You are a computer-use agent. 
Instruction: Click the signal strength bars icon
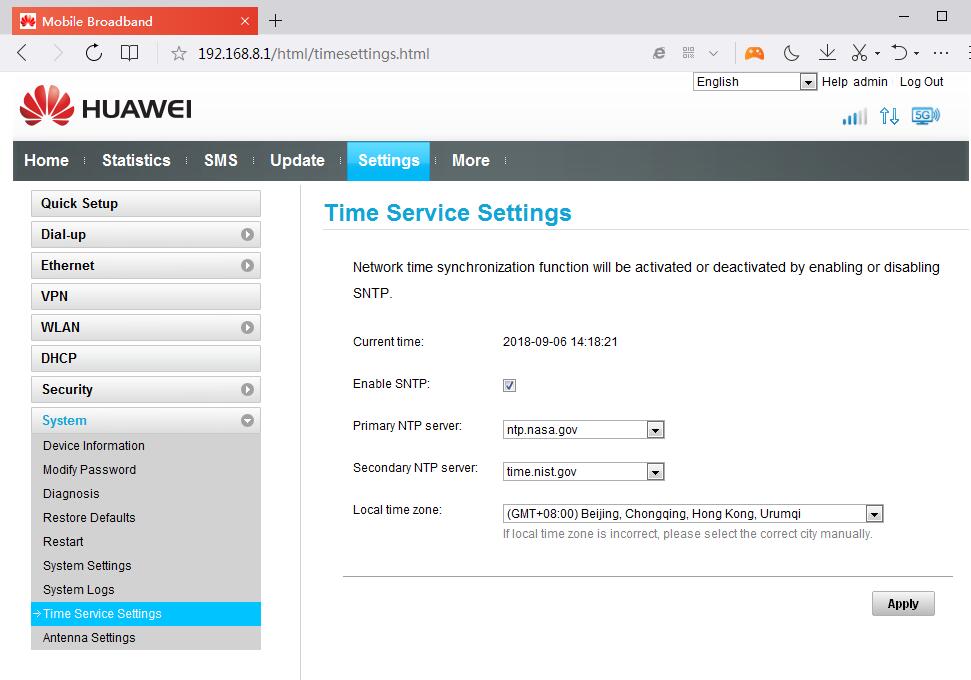854,117
